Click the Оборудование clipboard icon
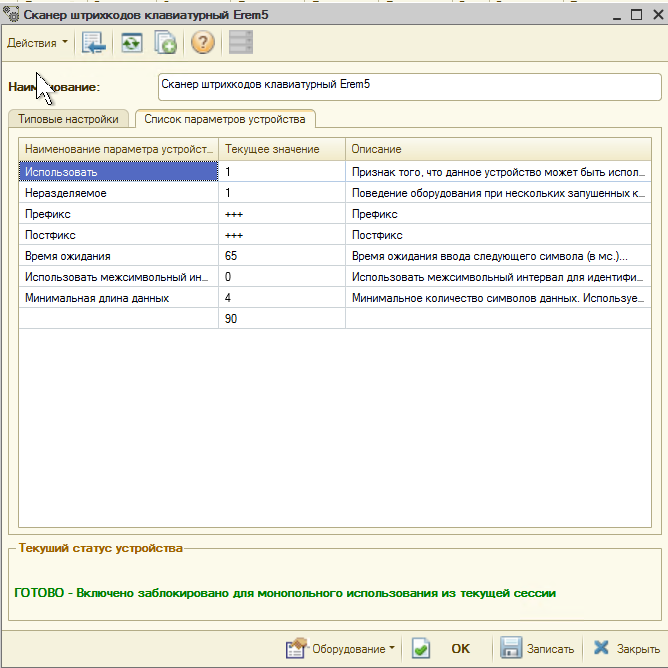668x668 pixels. pos(296,648)
